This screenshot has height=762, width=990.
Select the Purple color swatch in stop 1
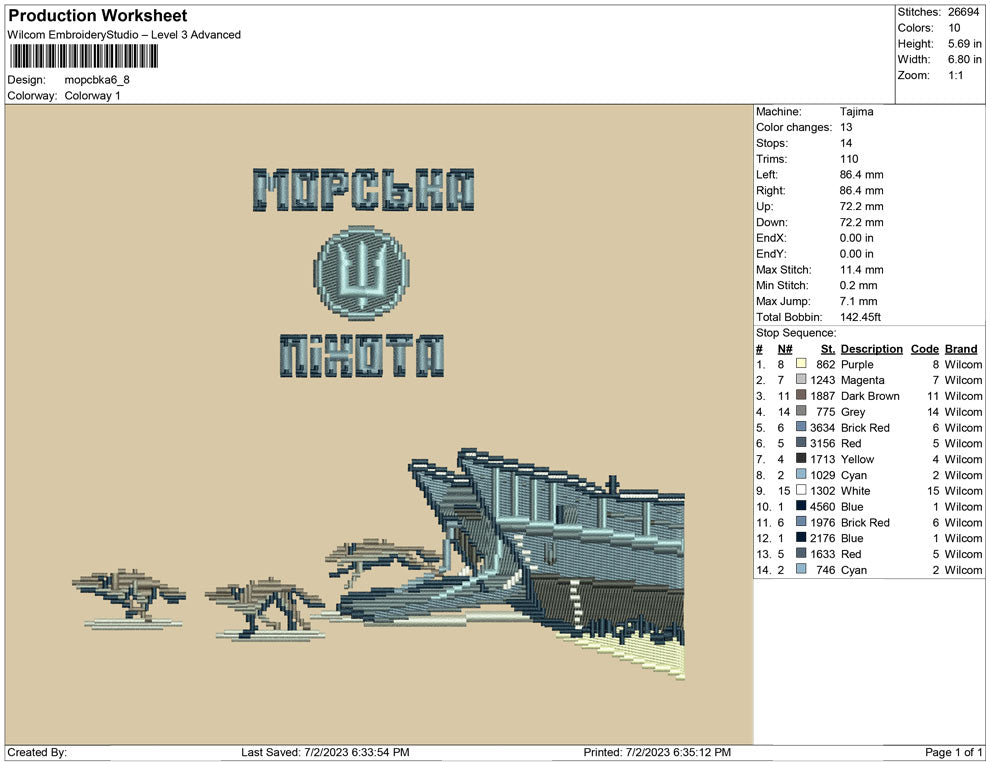point(801,365)
